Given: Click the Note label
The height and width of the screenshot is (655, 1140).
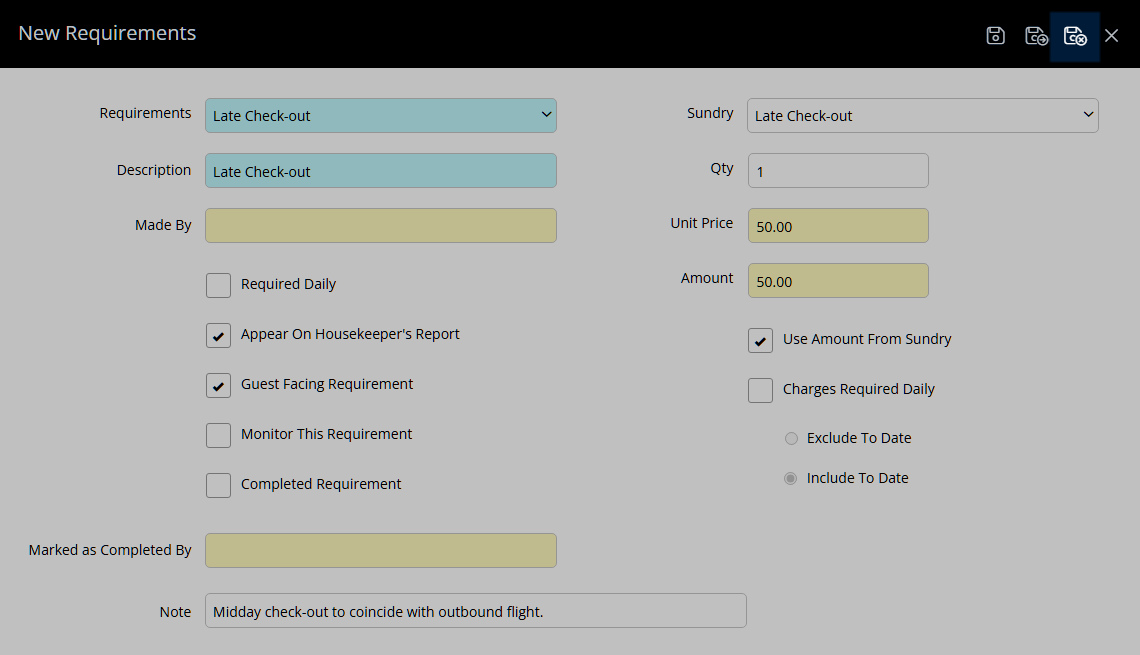Looking at the screenshot, I should 175,612.
